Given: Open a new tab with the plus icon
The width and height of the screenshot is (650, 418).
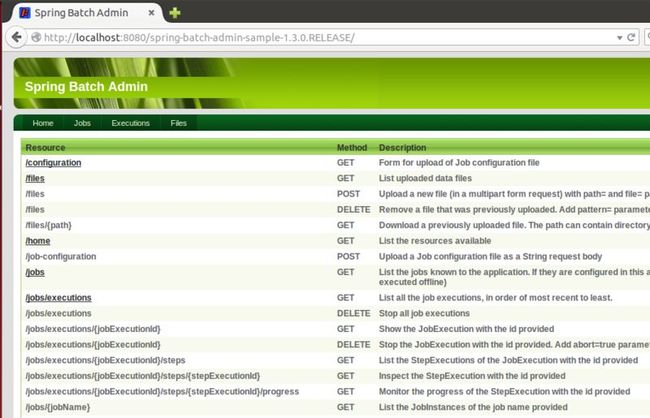Looking at the screenshot, I should 175,13.
